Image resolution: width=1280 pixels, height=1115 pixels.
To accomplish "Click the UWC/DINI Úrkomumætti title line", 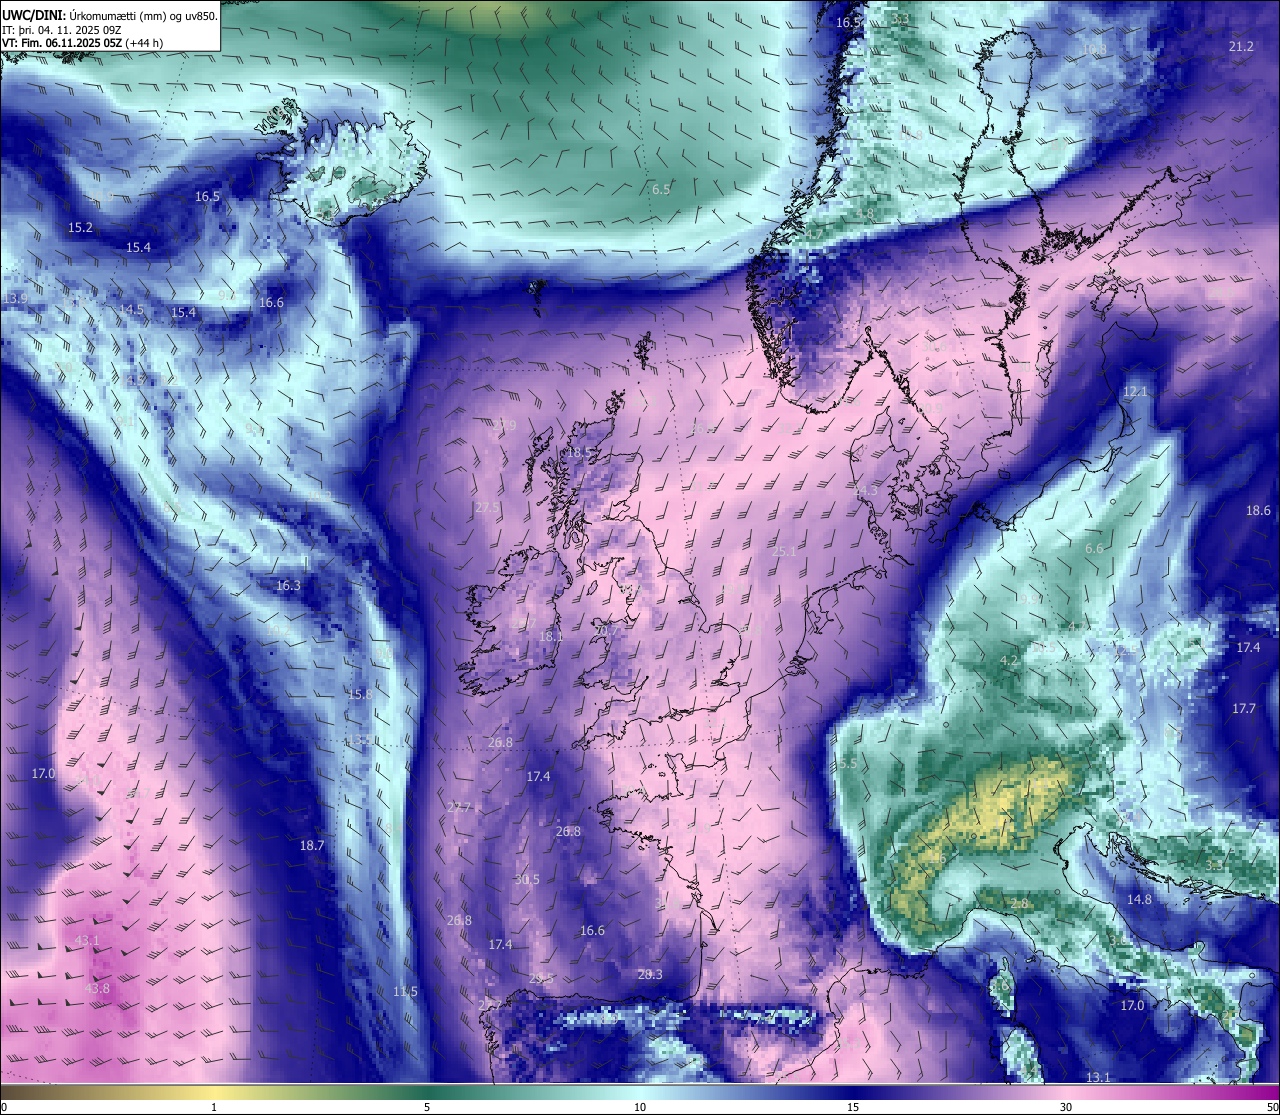I will [x=109, y=14].
